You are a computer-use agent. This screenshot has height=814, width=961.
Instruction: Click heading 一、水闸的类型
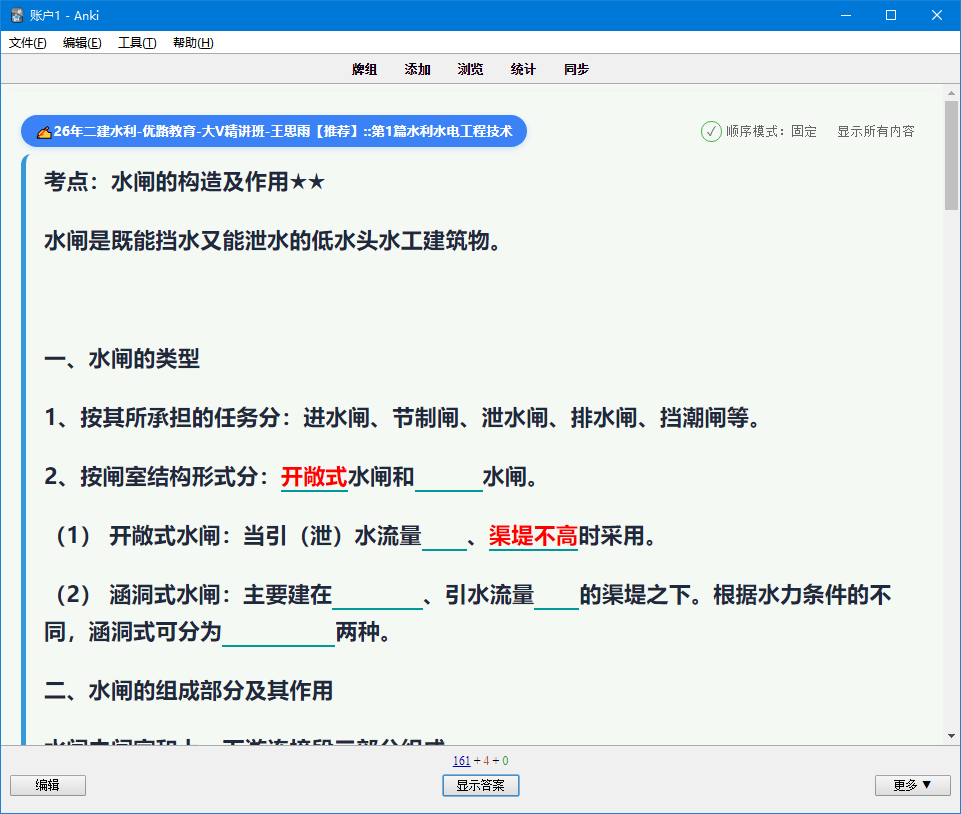(122, 359)
